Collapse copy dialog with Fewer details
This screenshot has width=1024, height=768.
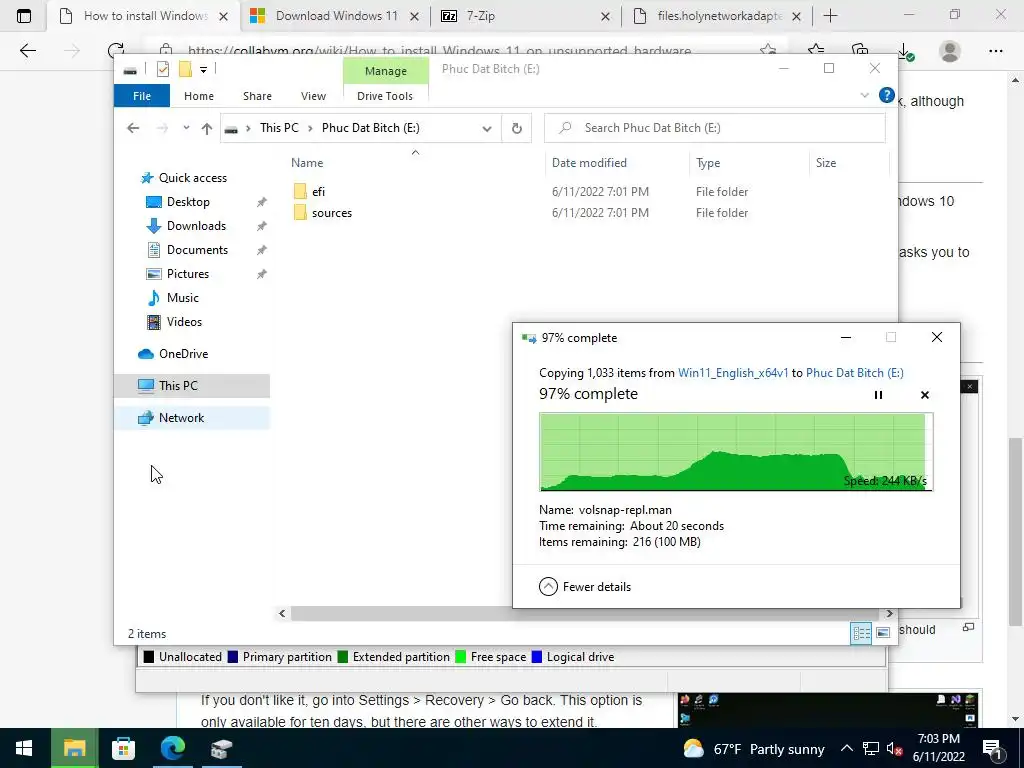(585, 586)
